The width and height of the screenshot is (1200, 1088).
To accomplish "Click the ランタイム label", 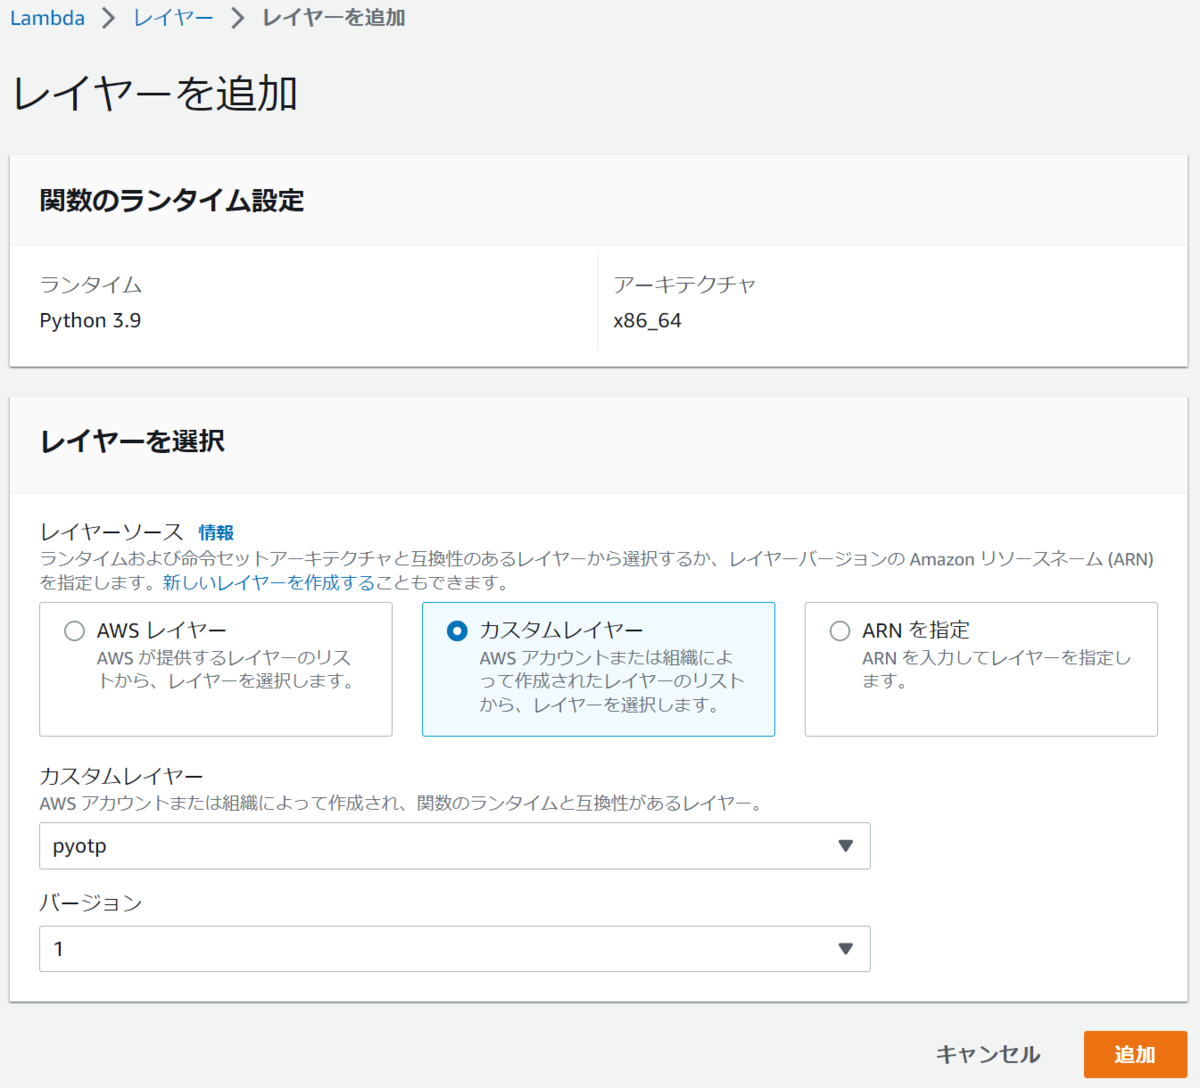I will click(91, 285).
